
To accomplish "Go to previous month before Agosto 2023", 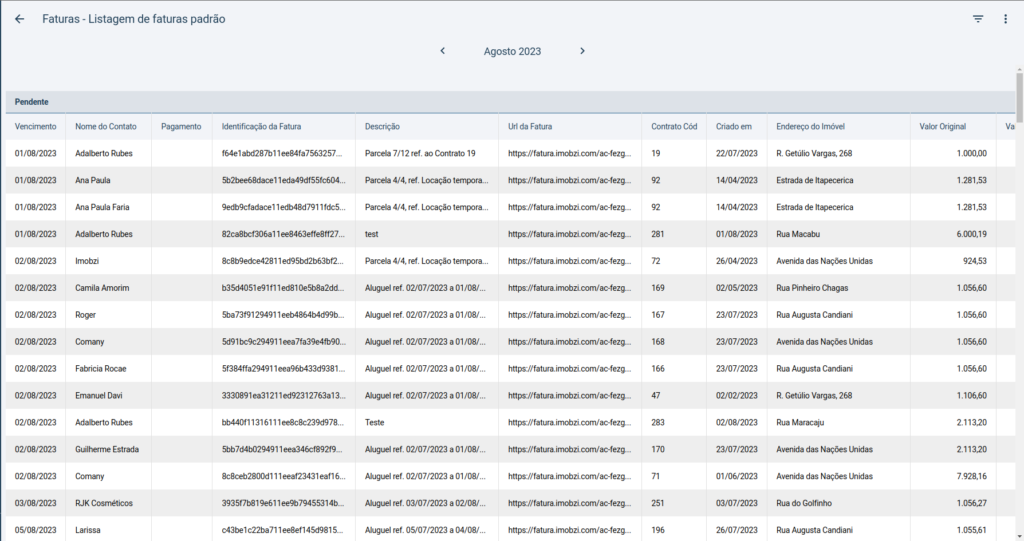I will pyautogui.click(x=443, y=51).
